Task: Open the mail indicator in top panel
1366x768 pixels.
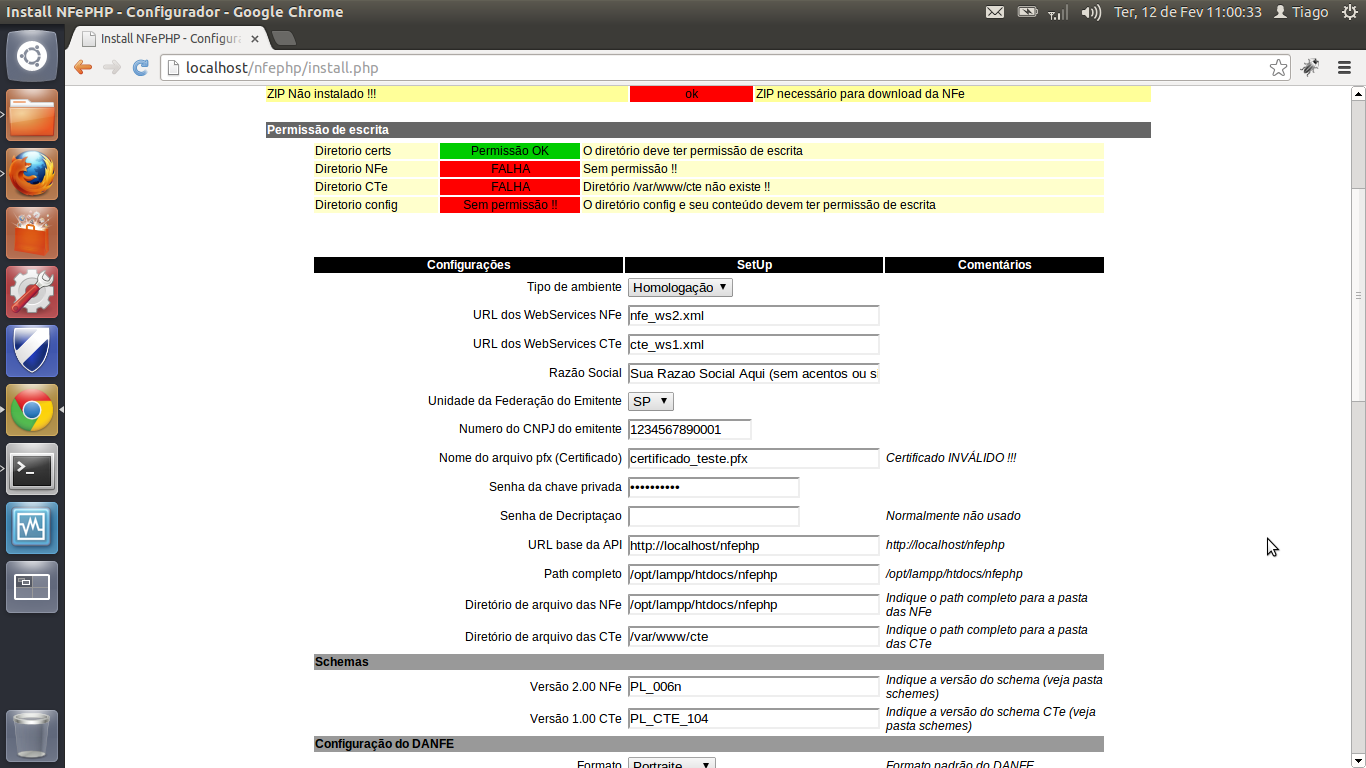Action: coord(994,12)
